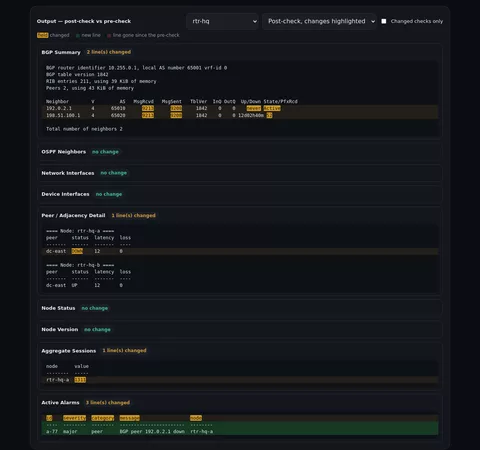Click the Network Interfaces section heading
Image resolution: width=480 pixels, height=450 pixels.
tap(68, 173)
